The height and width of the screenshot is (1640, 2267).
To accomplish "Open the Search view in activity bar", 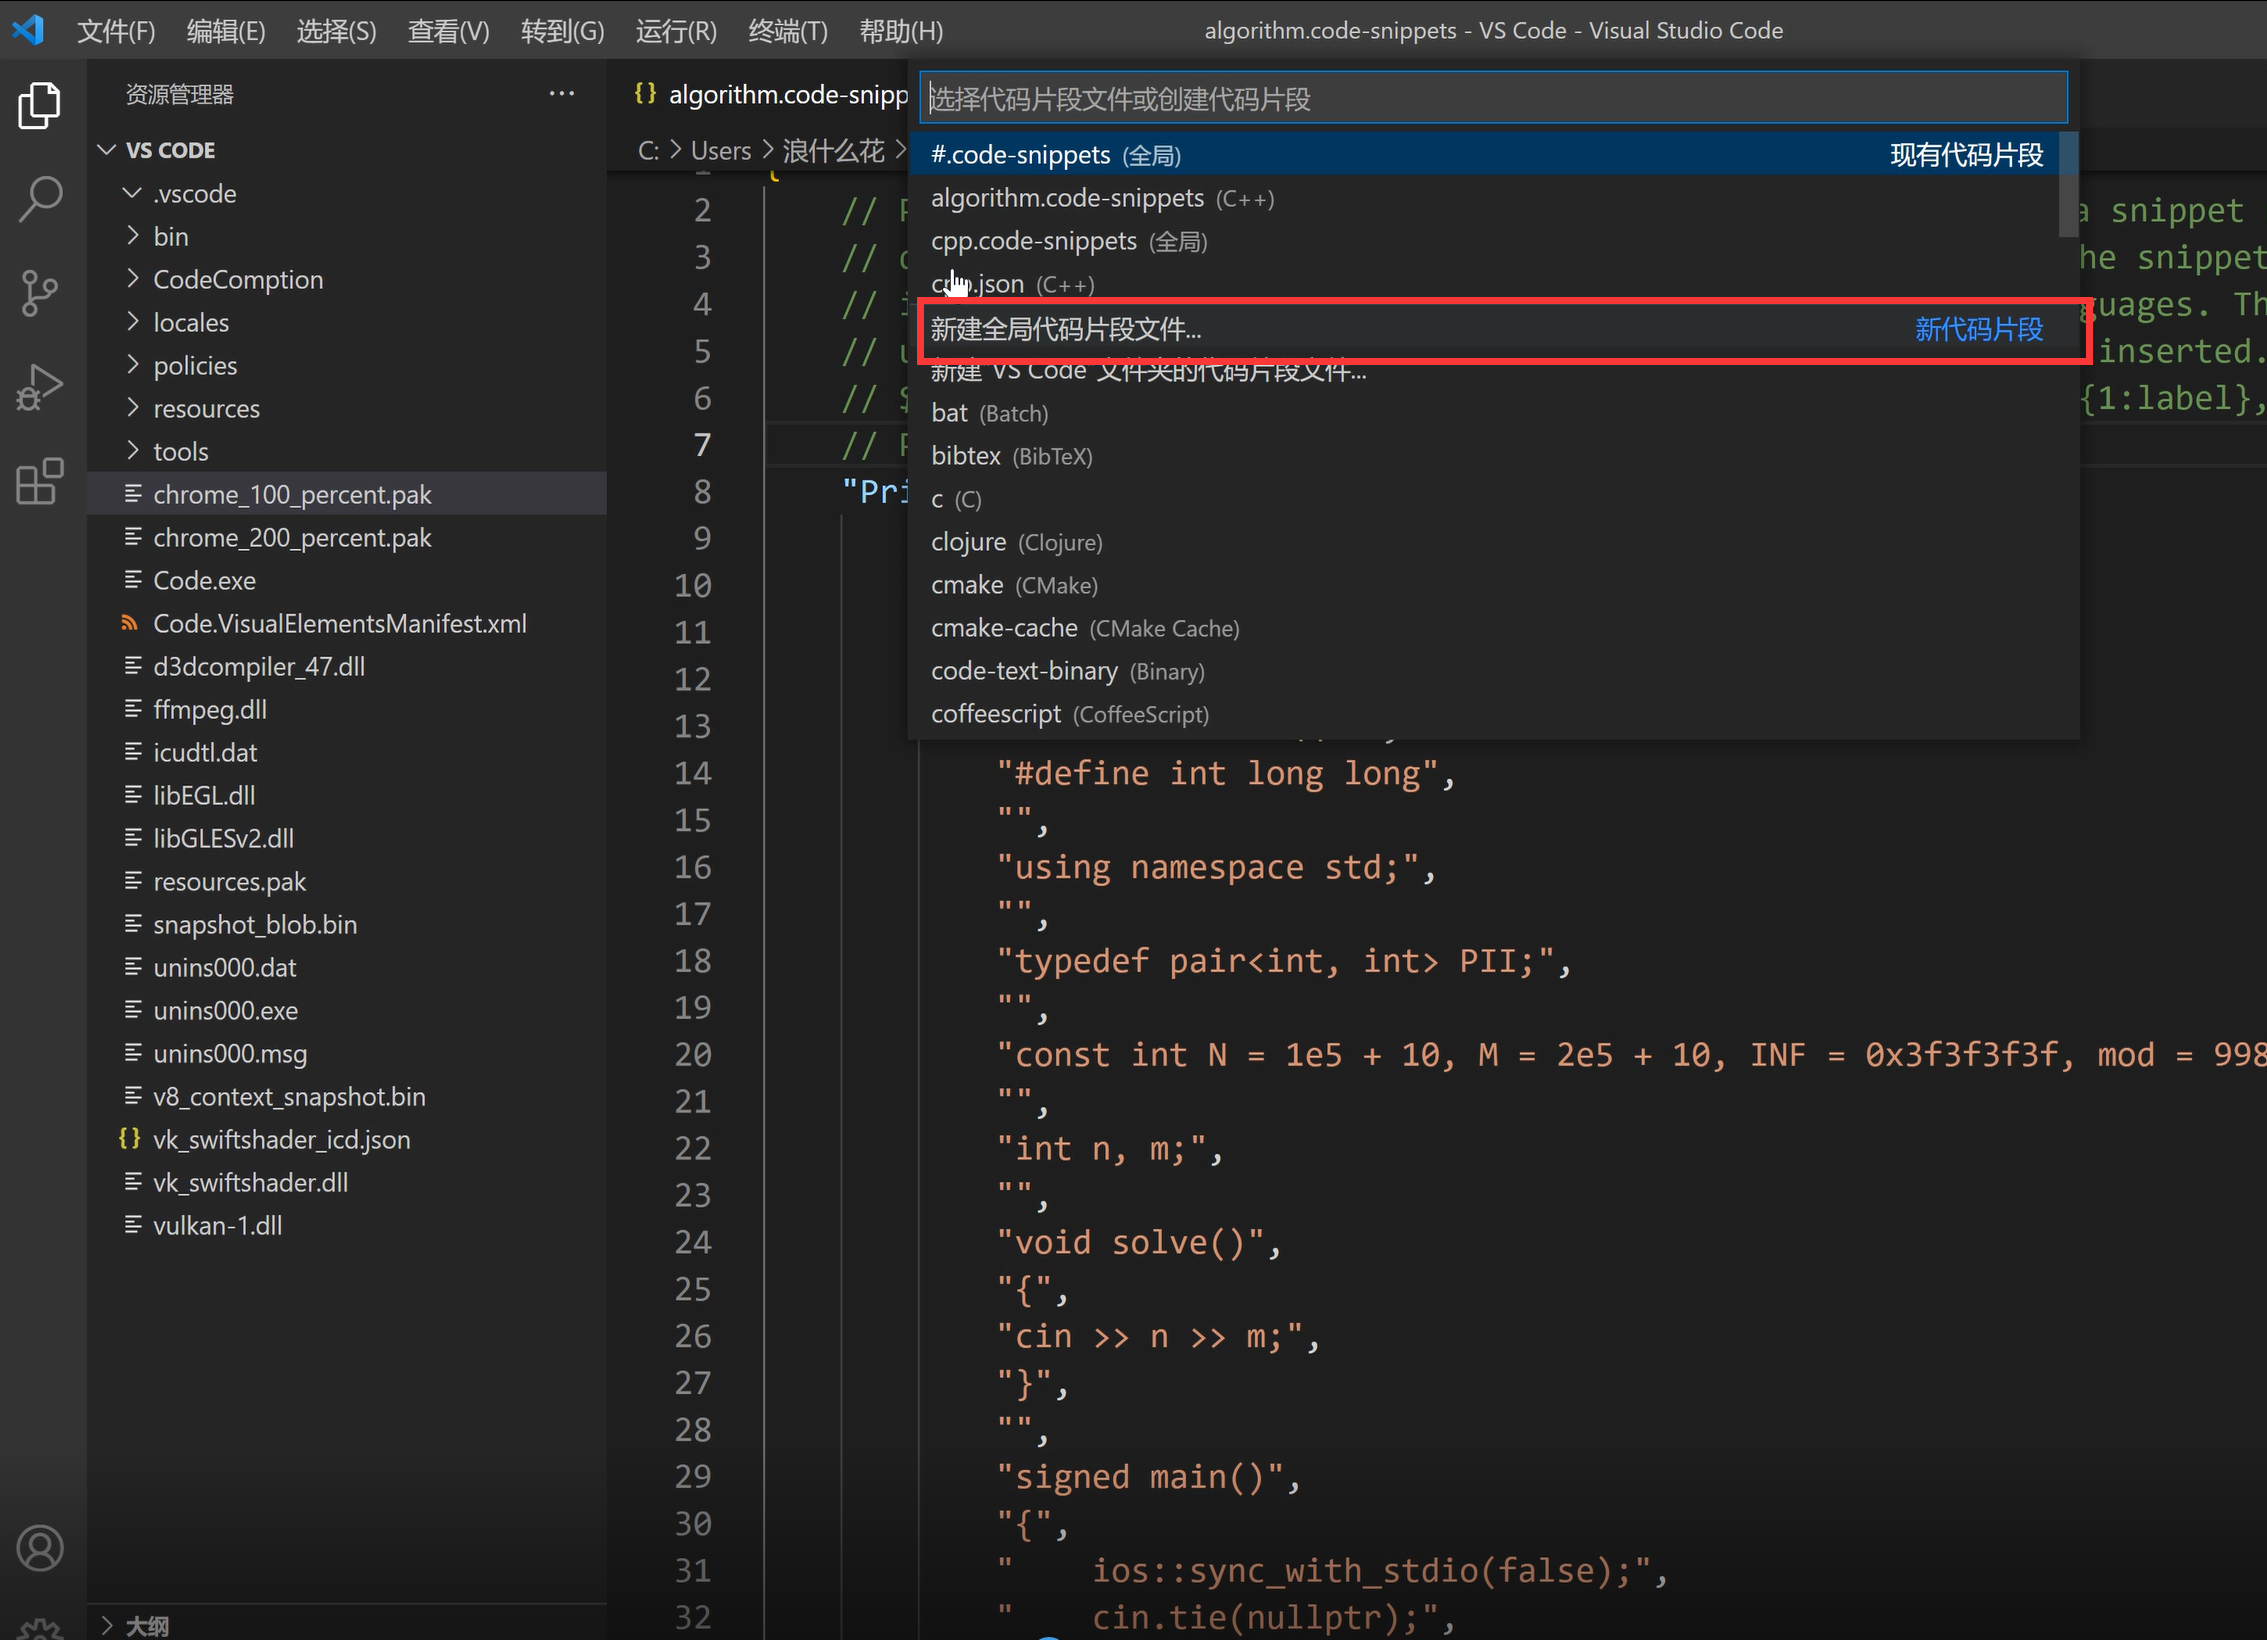I will 40,199.
